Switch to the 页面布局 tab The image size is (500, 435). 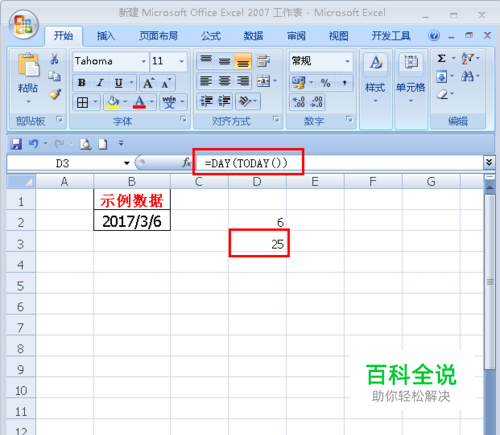pyautogui.click(x=158, y=36)
